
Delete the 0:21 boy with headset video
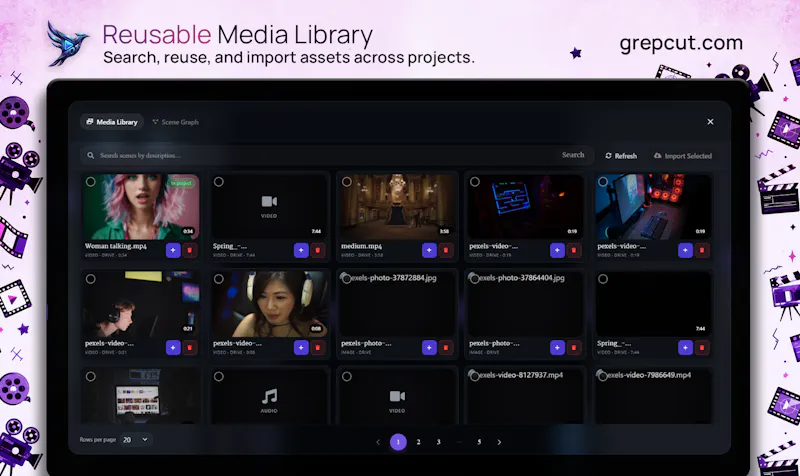point(190,347)
